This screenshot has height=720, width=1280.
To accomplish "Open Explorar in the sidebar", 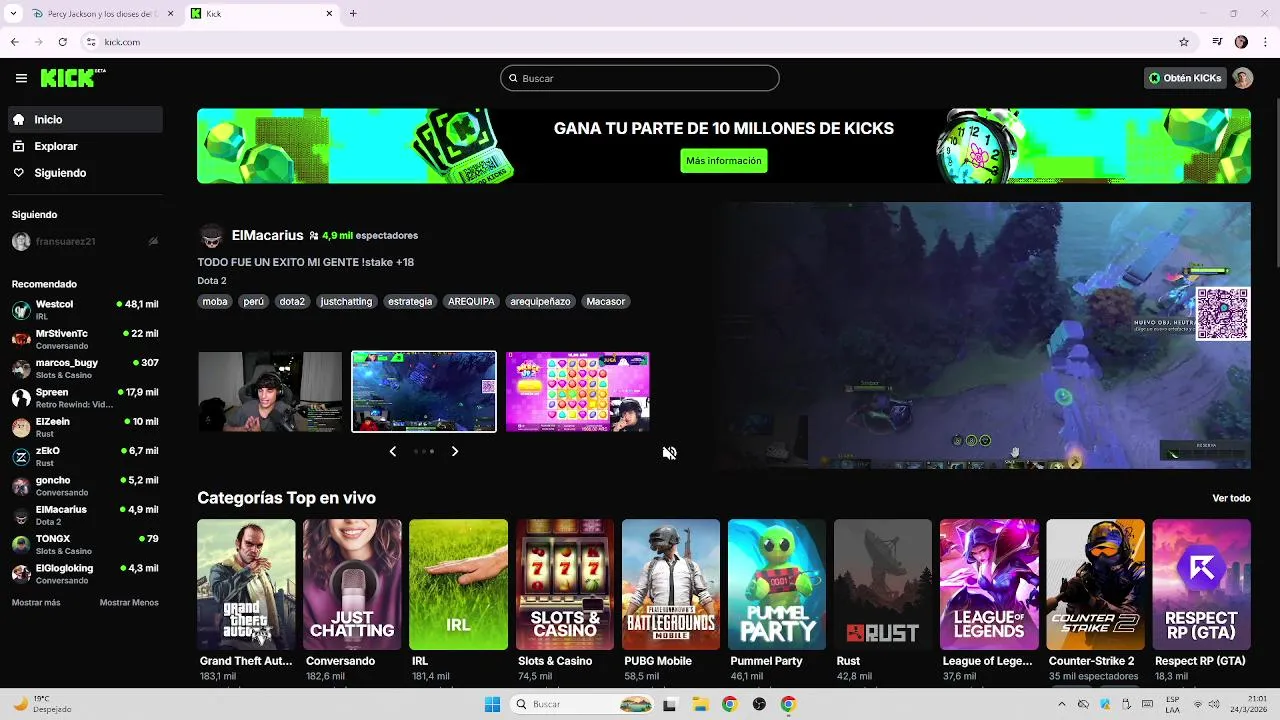I will (x=85, y=146).
